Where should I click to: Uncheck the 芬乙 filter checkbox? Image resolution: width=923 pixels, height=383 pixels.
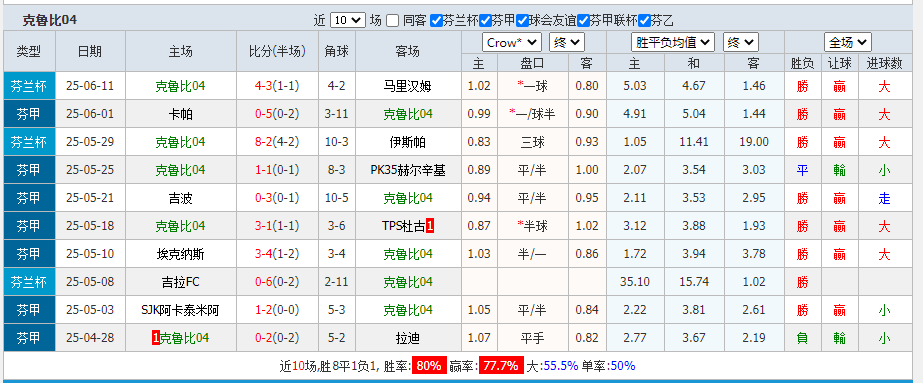(645, 21)
